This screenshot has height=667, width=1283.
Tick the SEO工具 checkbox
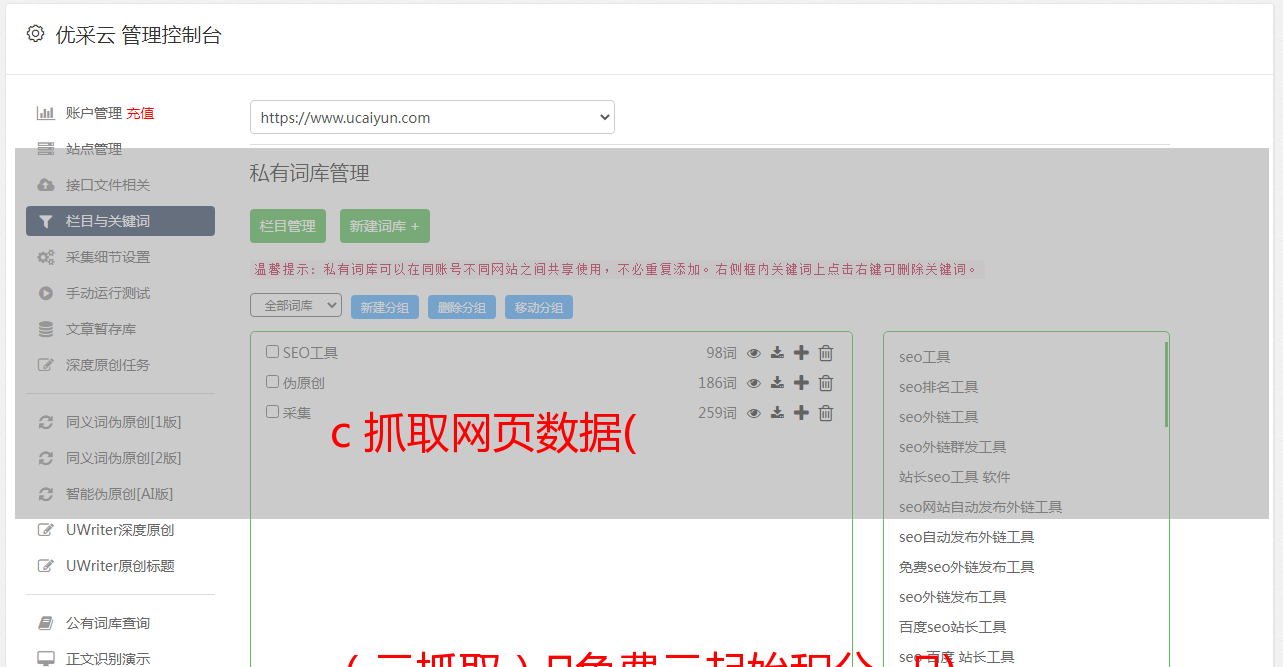(272, 352)
